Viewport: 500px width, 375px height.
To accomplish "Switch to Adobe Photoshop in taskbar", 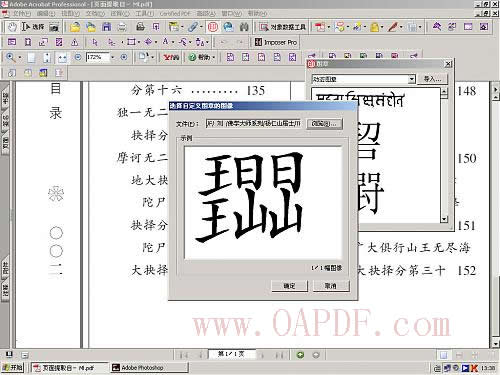I will point(149,368).
